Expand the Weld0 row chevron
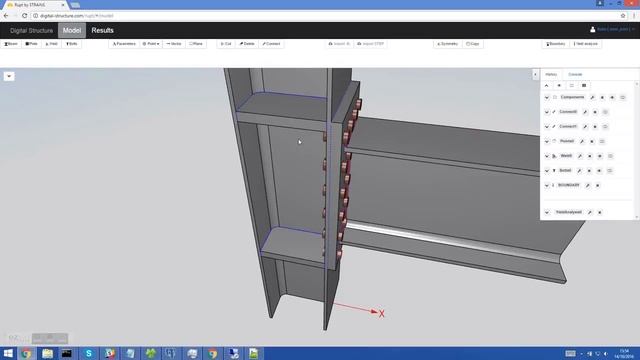This screenshot has width=640, height=360. coord(547,156)
